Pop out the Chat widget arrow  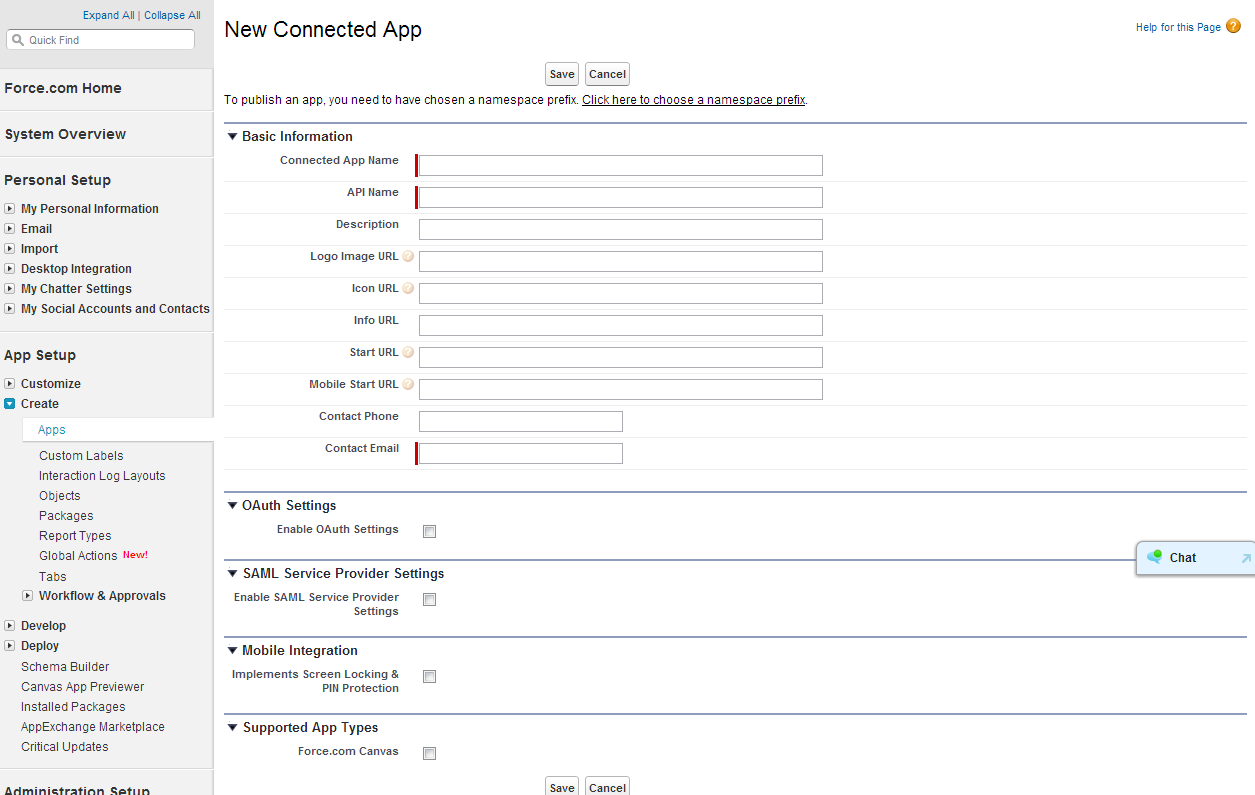[1246, 558]
